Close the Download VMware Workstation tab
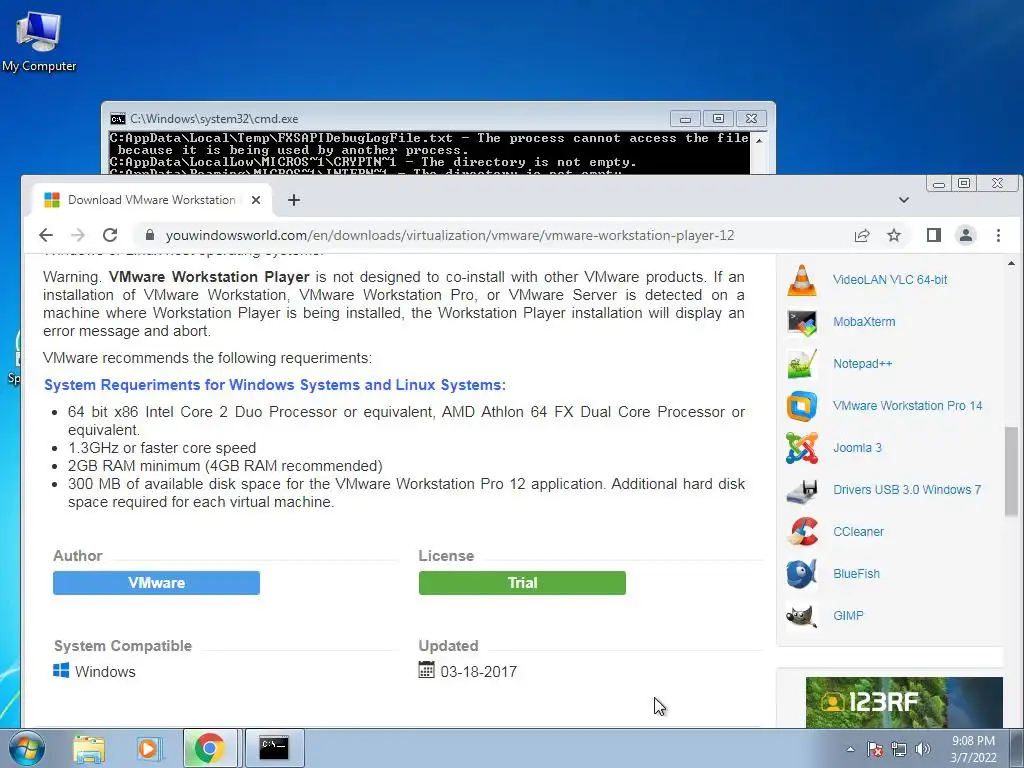This screenshot has height=768, width=1024. tap(256, 200)
